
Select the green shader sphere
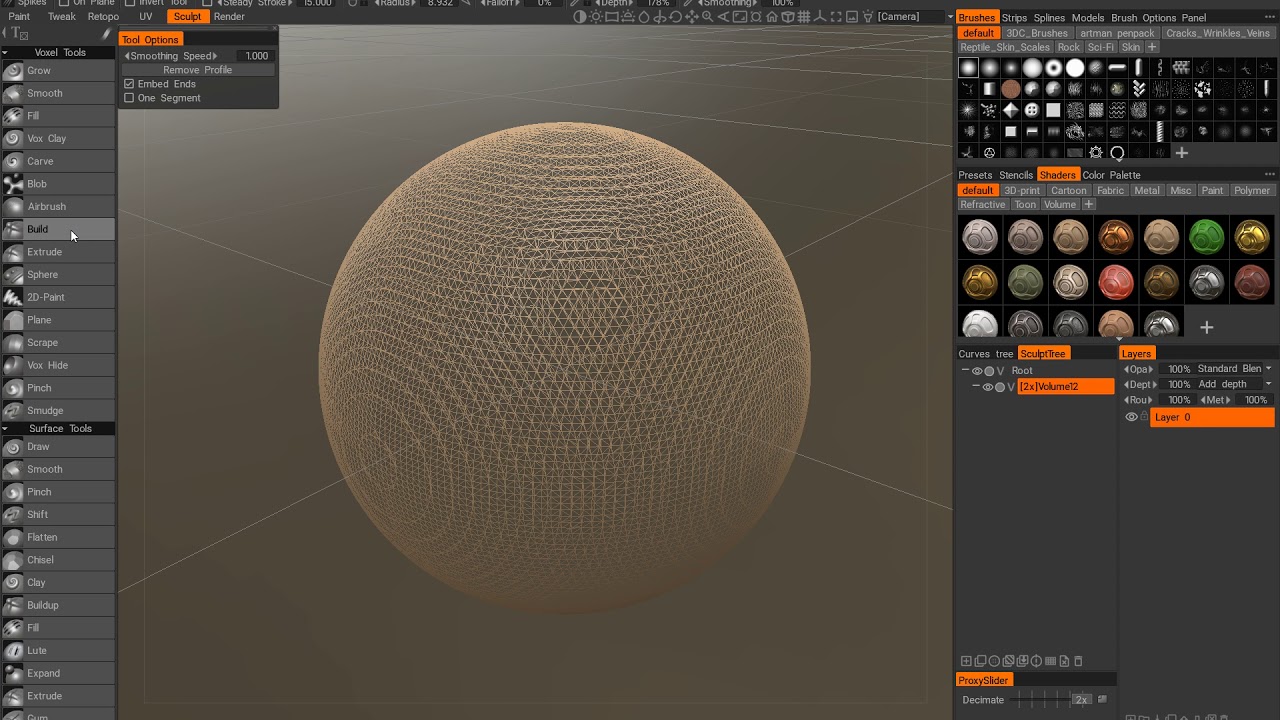coord(1206,237)
